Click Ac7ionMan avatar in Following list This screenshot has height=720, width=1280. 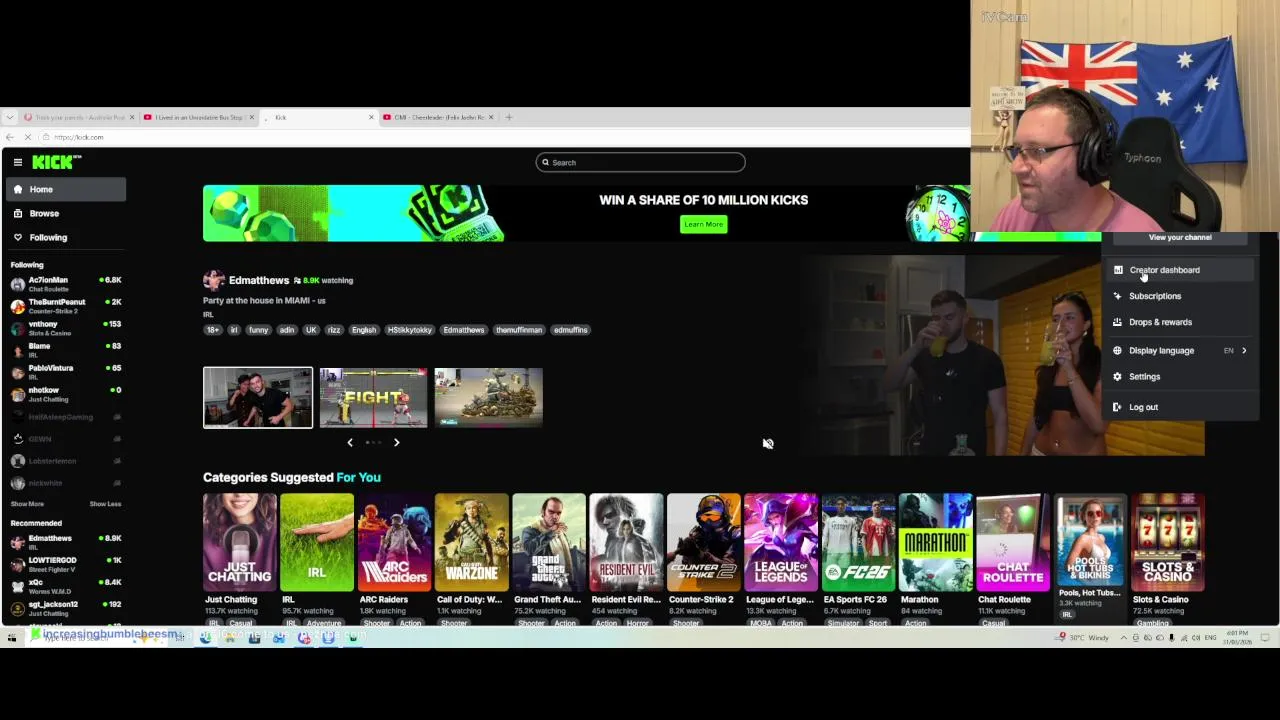click(x=17, y=284)
